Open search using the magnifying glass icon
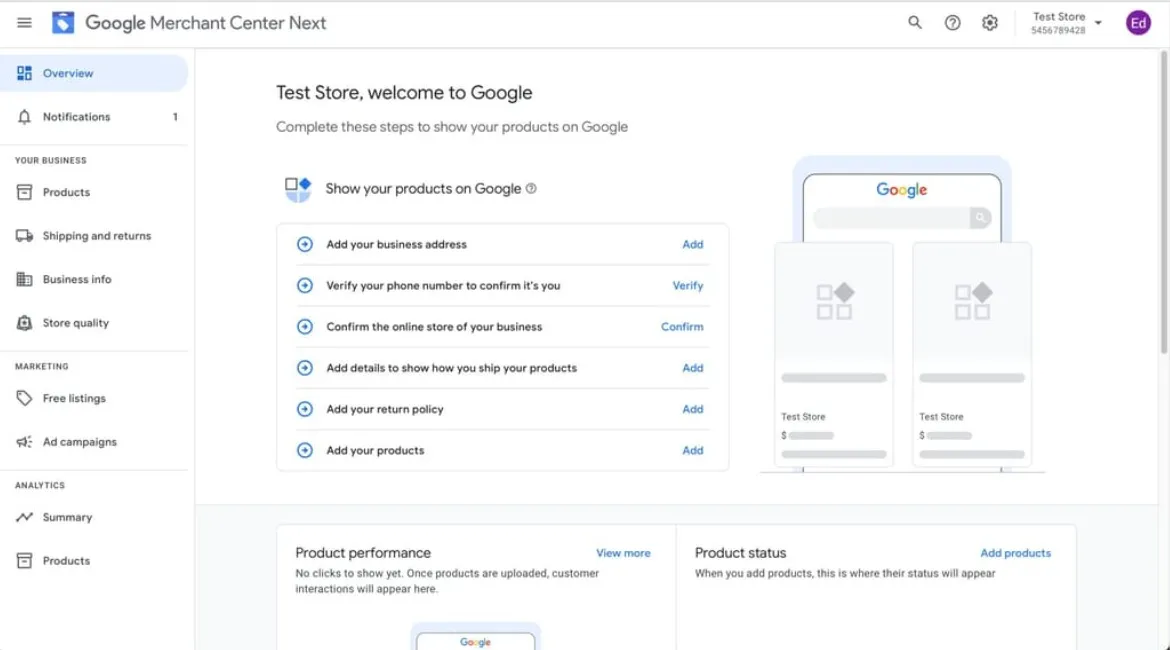Screen dimensions: 1170x650 click(914, 21)
